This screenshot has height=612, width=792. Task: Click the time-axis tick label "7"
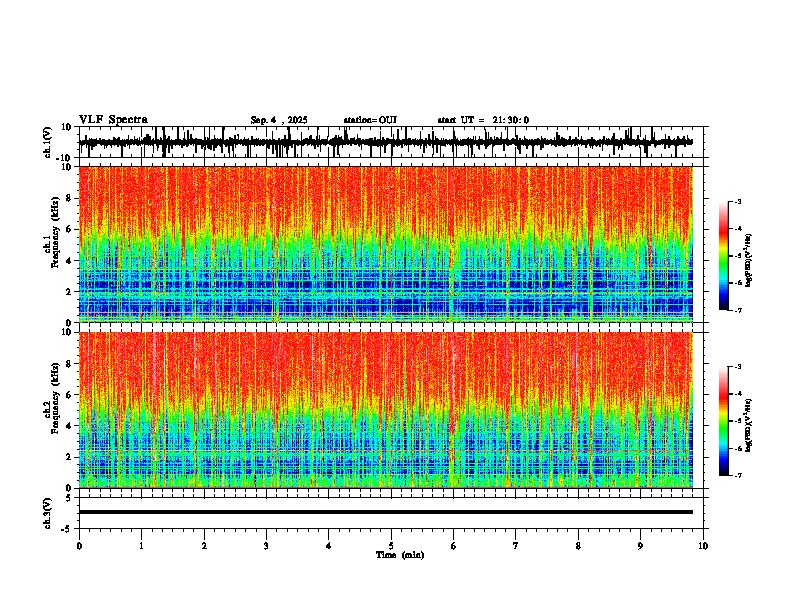pos(516,546)
